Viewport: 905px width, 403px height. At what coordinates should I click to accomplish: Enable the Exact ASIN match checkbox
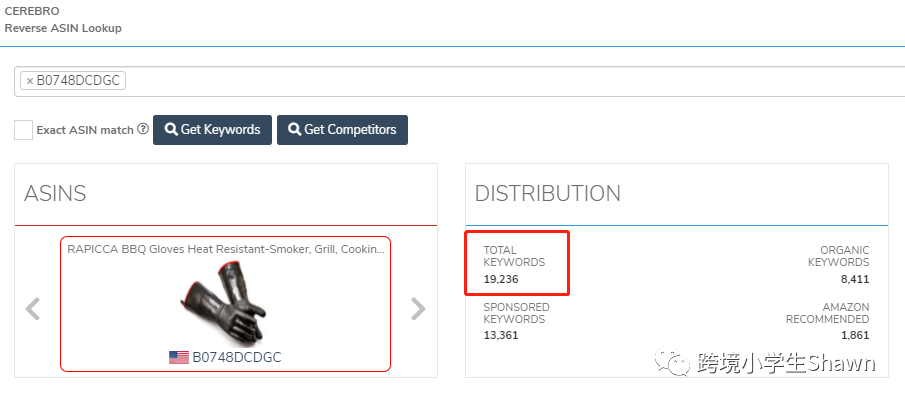click(23, 130)
